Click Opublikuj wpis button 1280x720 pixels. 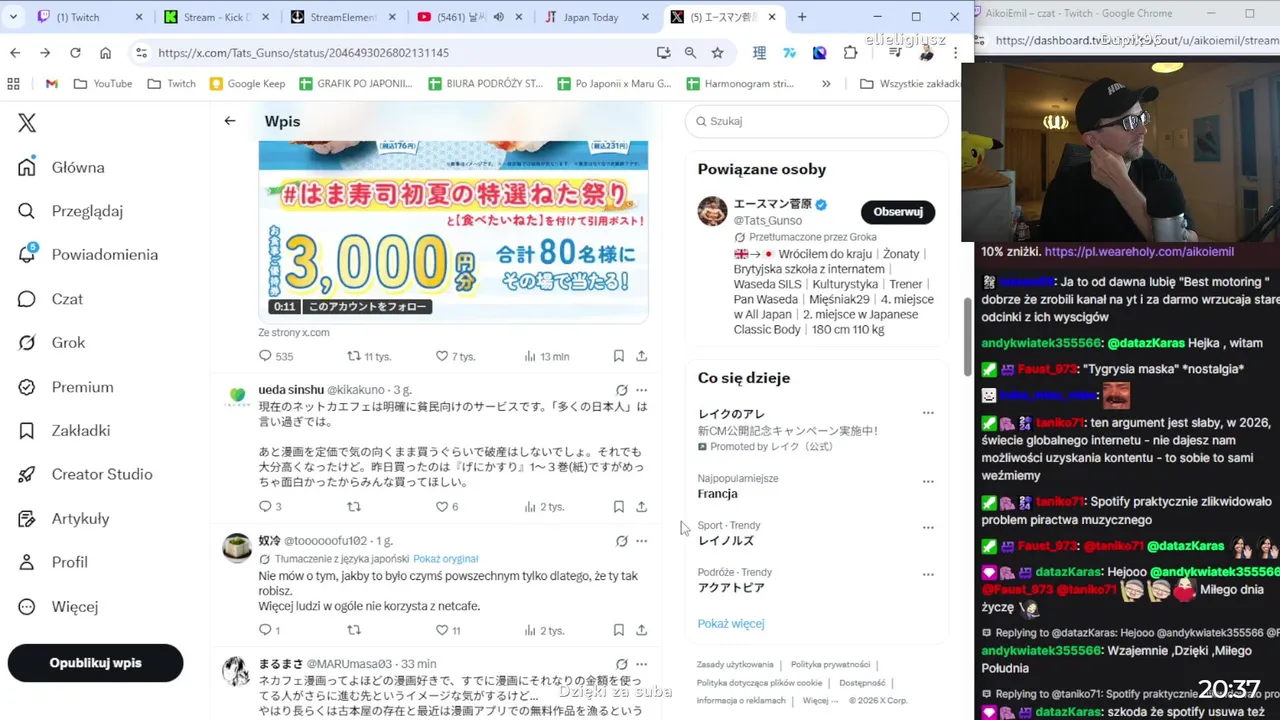(x=96, y=663)
